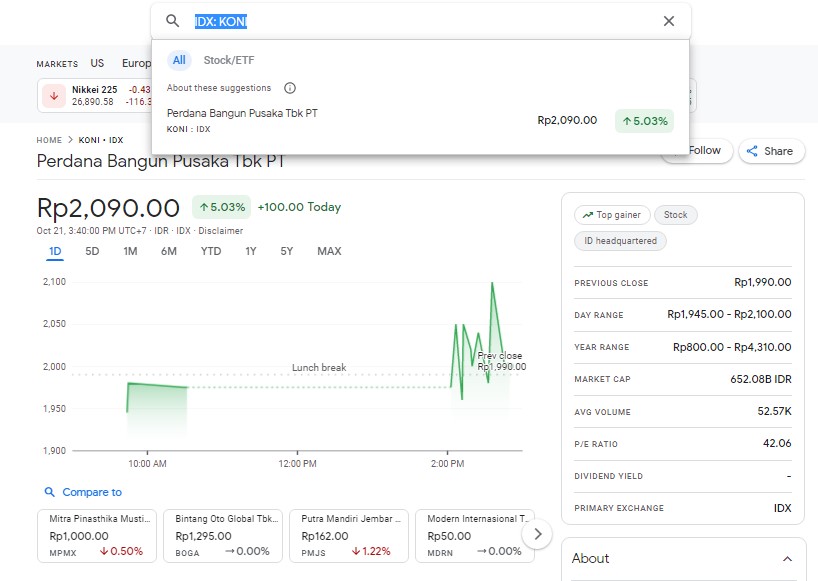Screen dimensions: 818x581
Task: Open the Disclaimer link
Action: 220,231
